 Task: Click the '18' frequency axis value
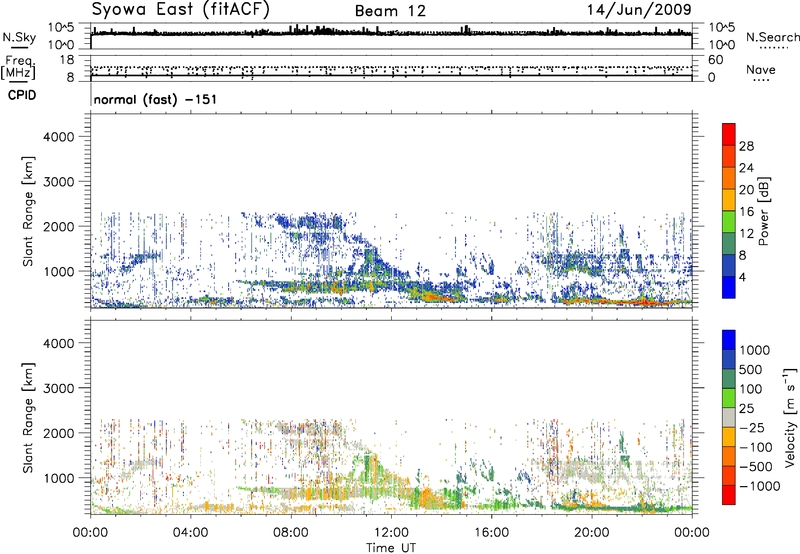click(67, 60)
